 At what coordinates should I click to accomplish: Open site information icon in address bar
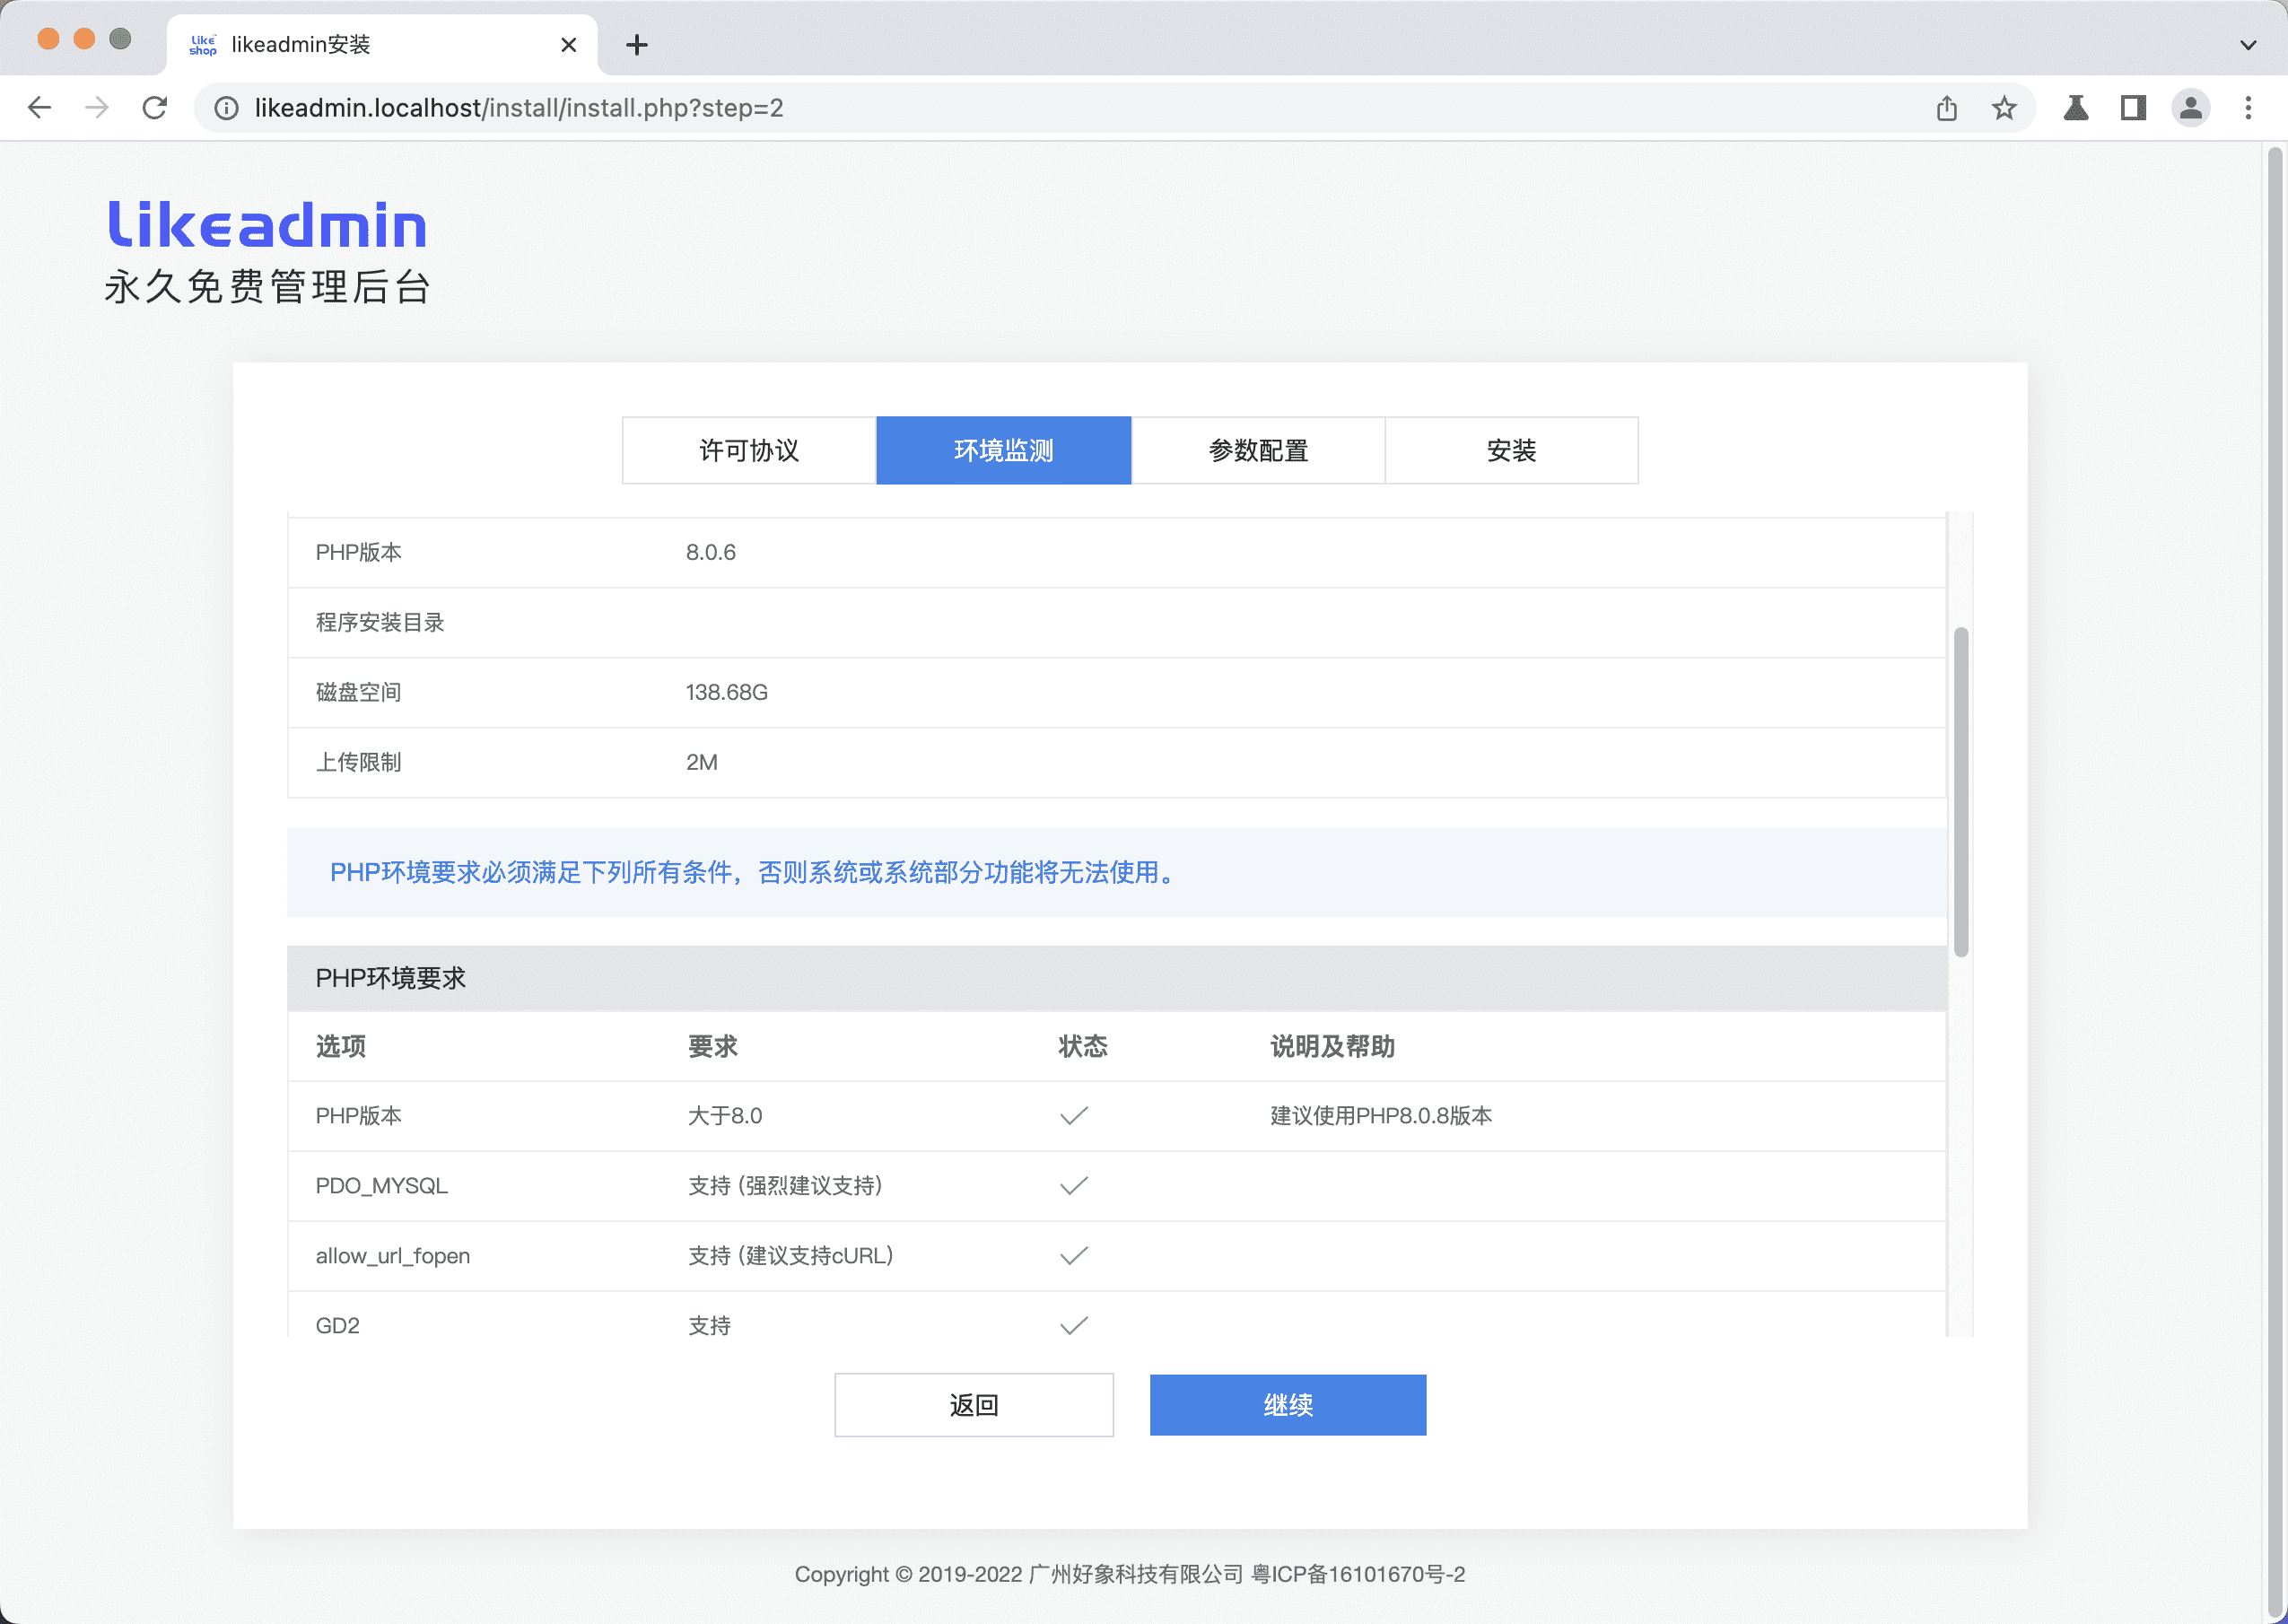[x=227, y=108]
